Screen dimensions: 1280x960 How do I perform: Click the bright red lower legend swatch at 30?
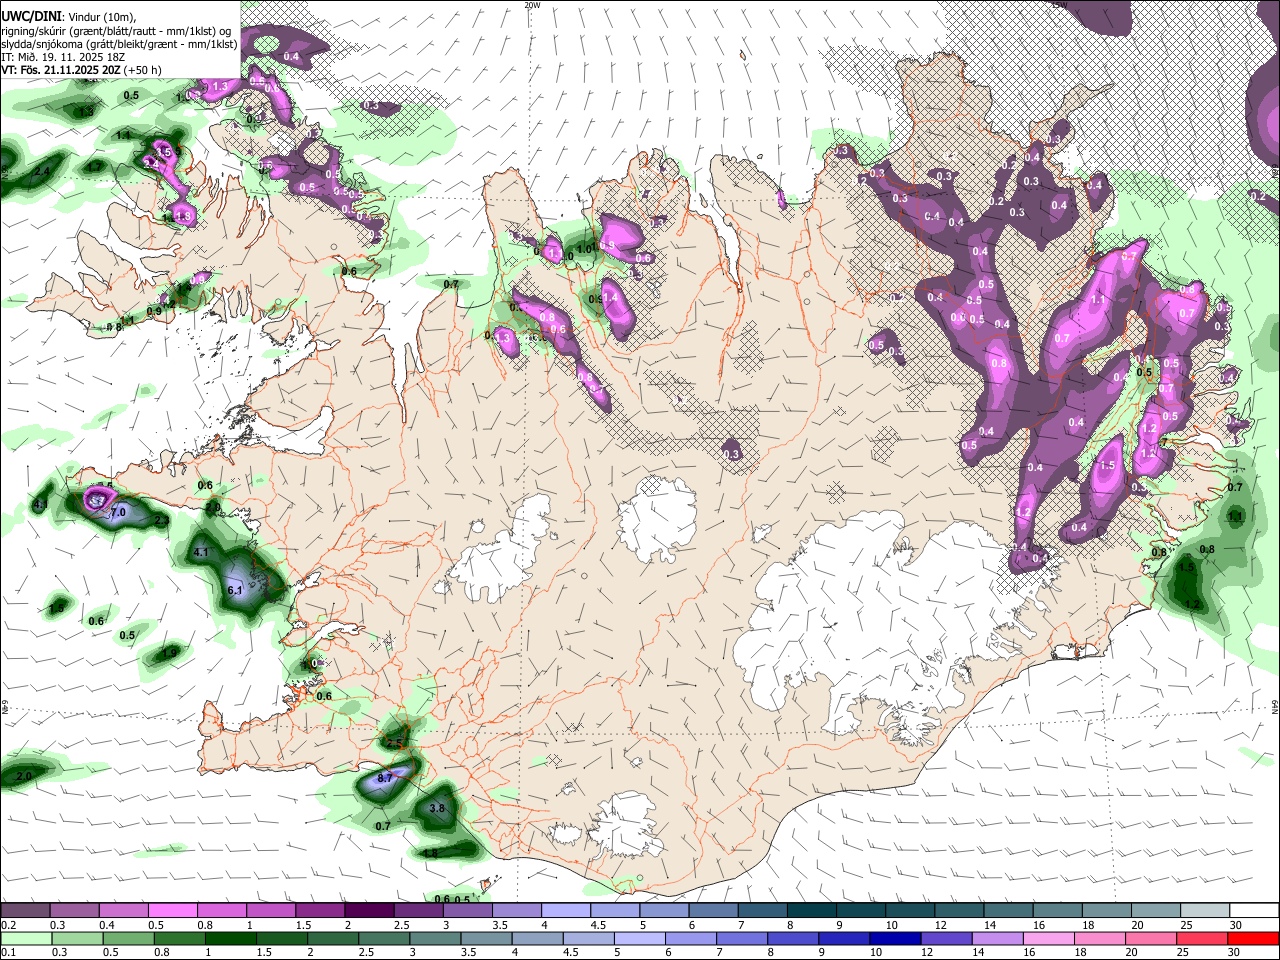pyautogui.click(x=1253, y=938)
